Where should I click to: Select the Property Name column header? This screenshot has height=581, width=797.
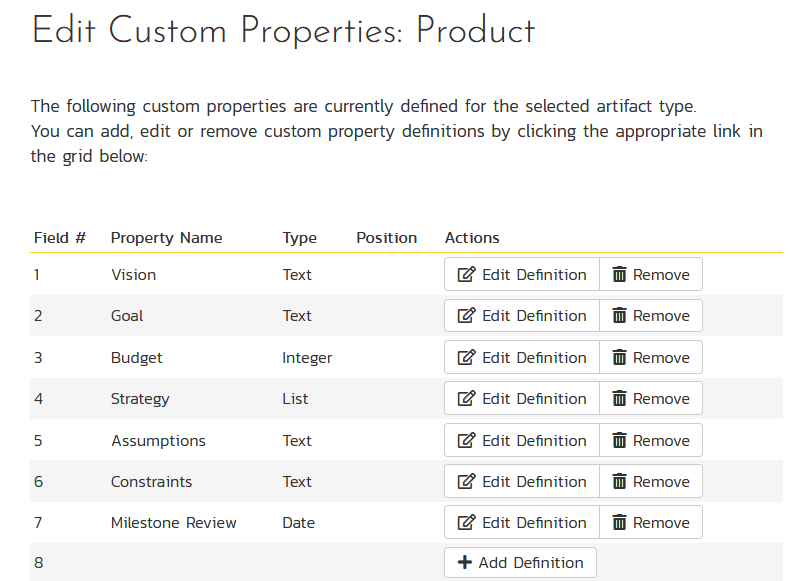coord(166,238)
